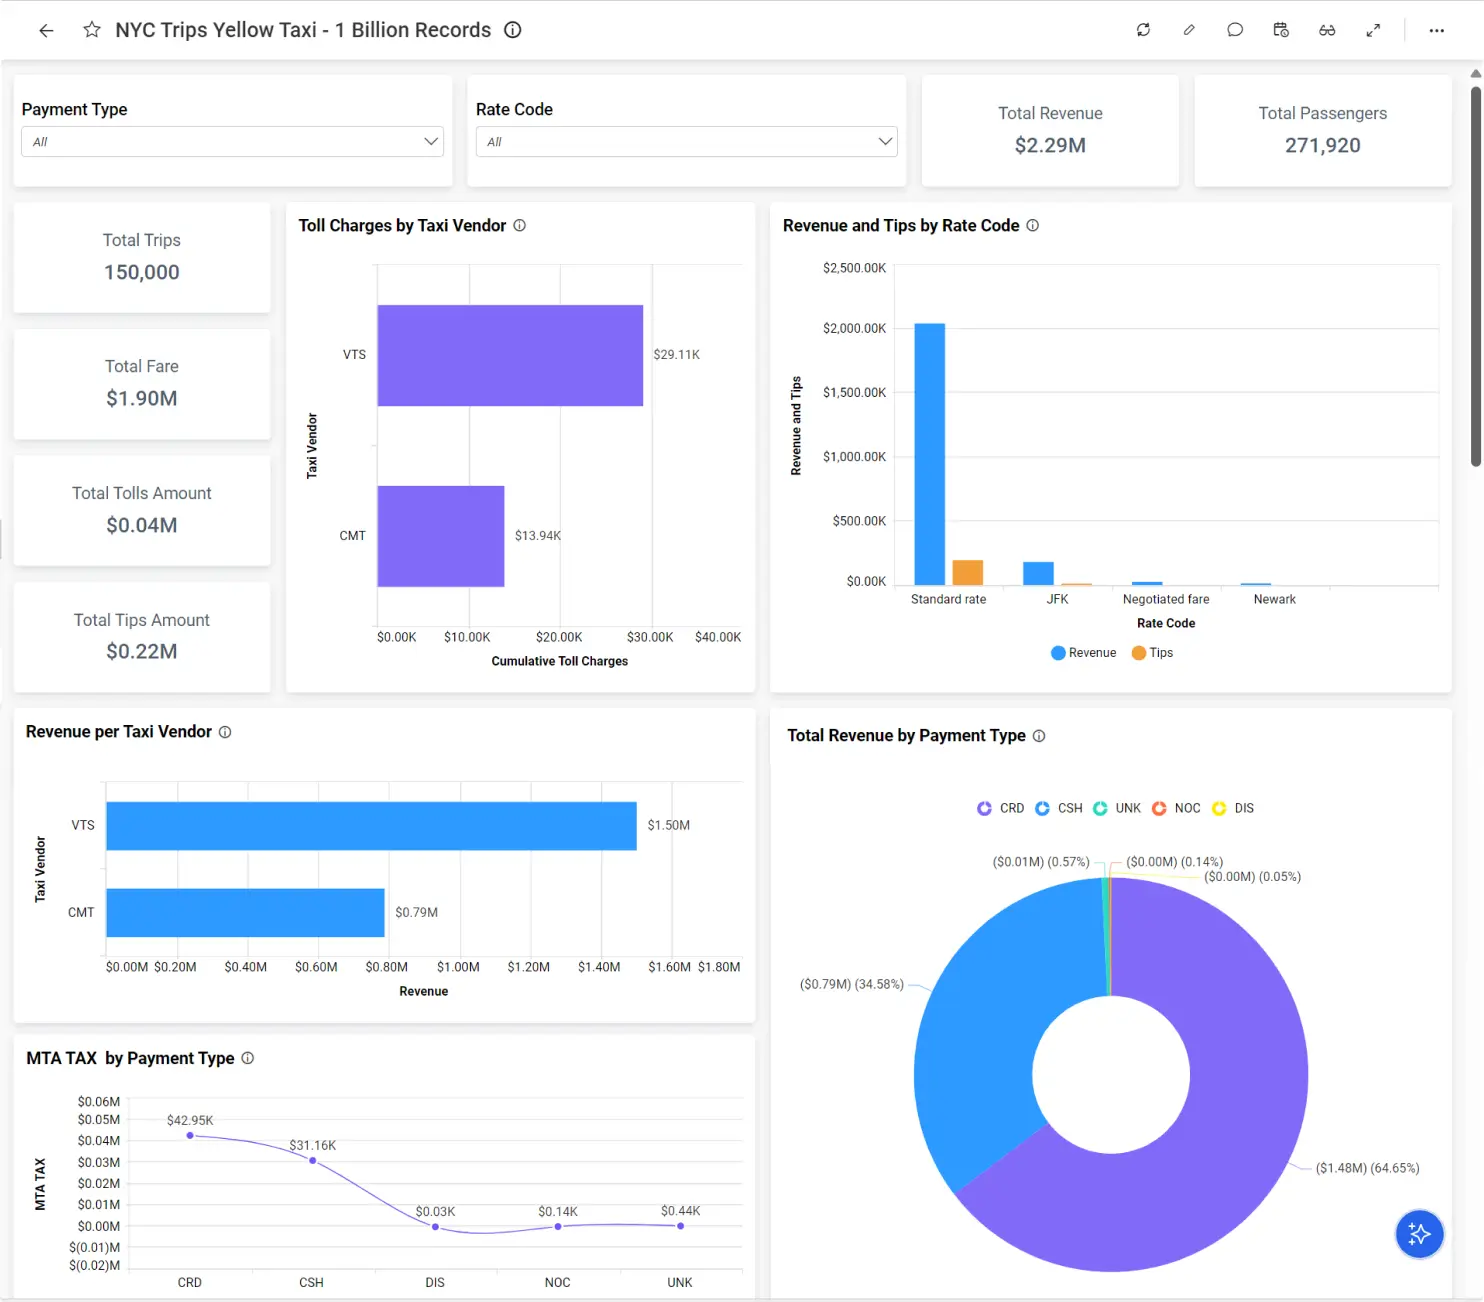
Task: Star the dashboard as a favorite
Action: click(92, 30)
